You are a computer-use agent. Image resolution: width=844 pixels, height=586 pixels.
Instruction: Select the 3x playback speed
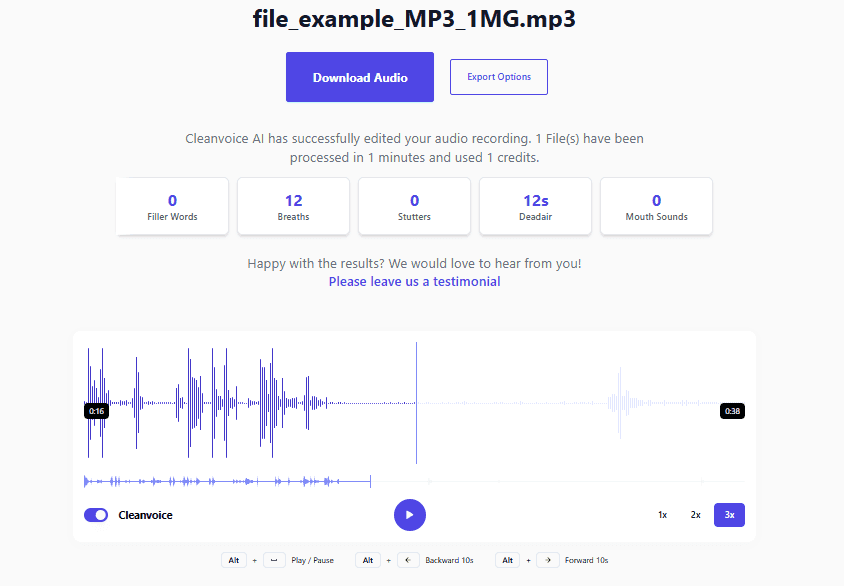click(729, 515)
